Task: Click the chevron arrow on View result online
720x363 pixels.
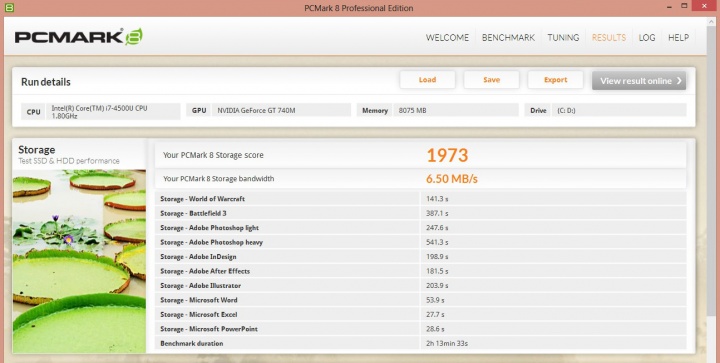Action: pyautogui.click(x=679, y=81)
